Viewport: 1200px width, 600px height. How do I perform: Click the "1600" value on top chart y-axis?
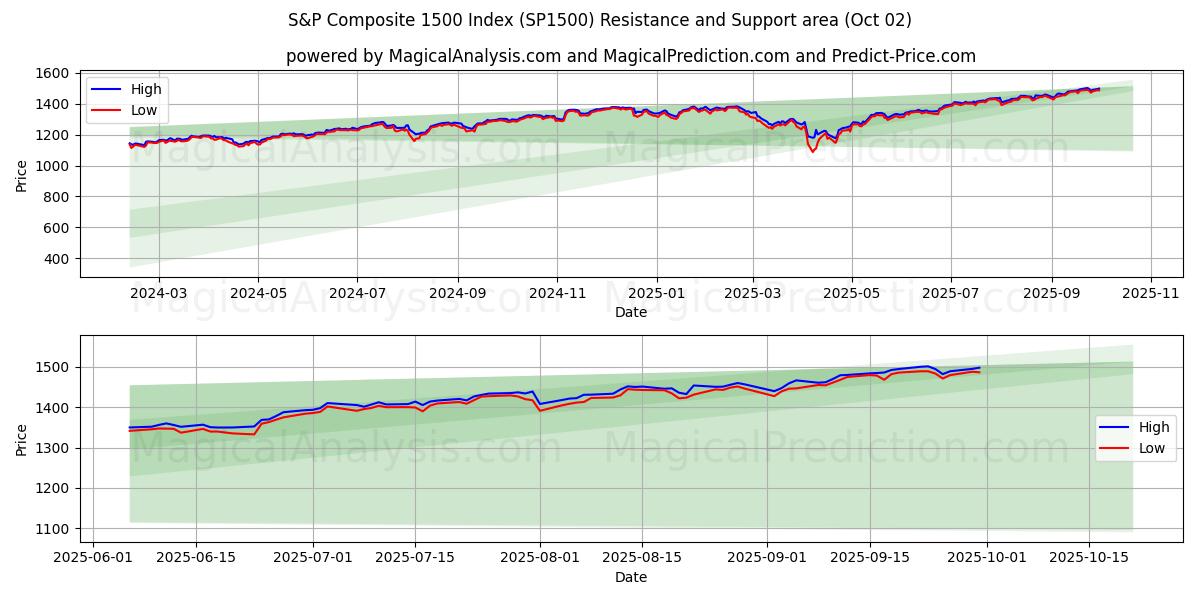click(52, 73)
